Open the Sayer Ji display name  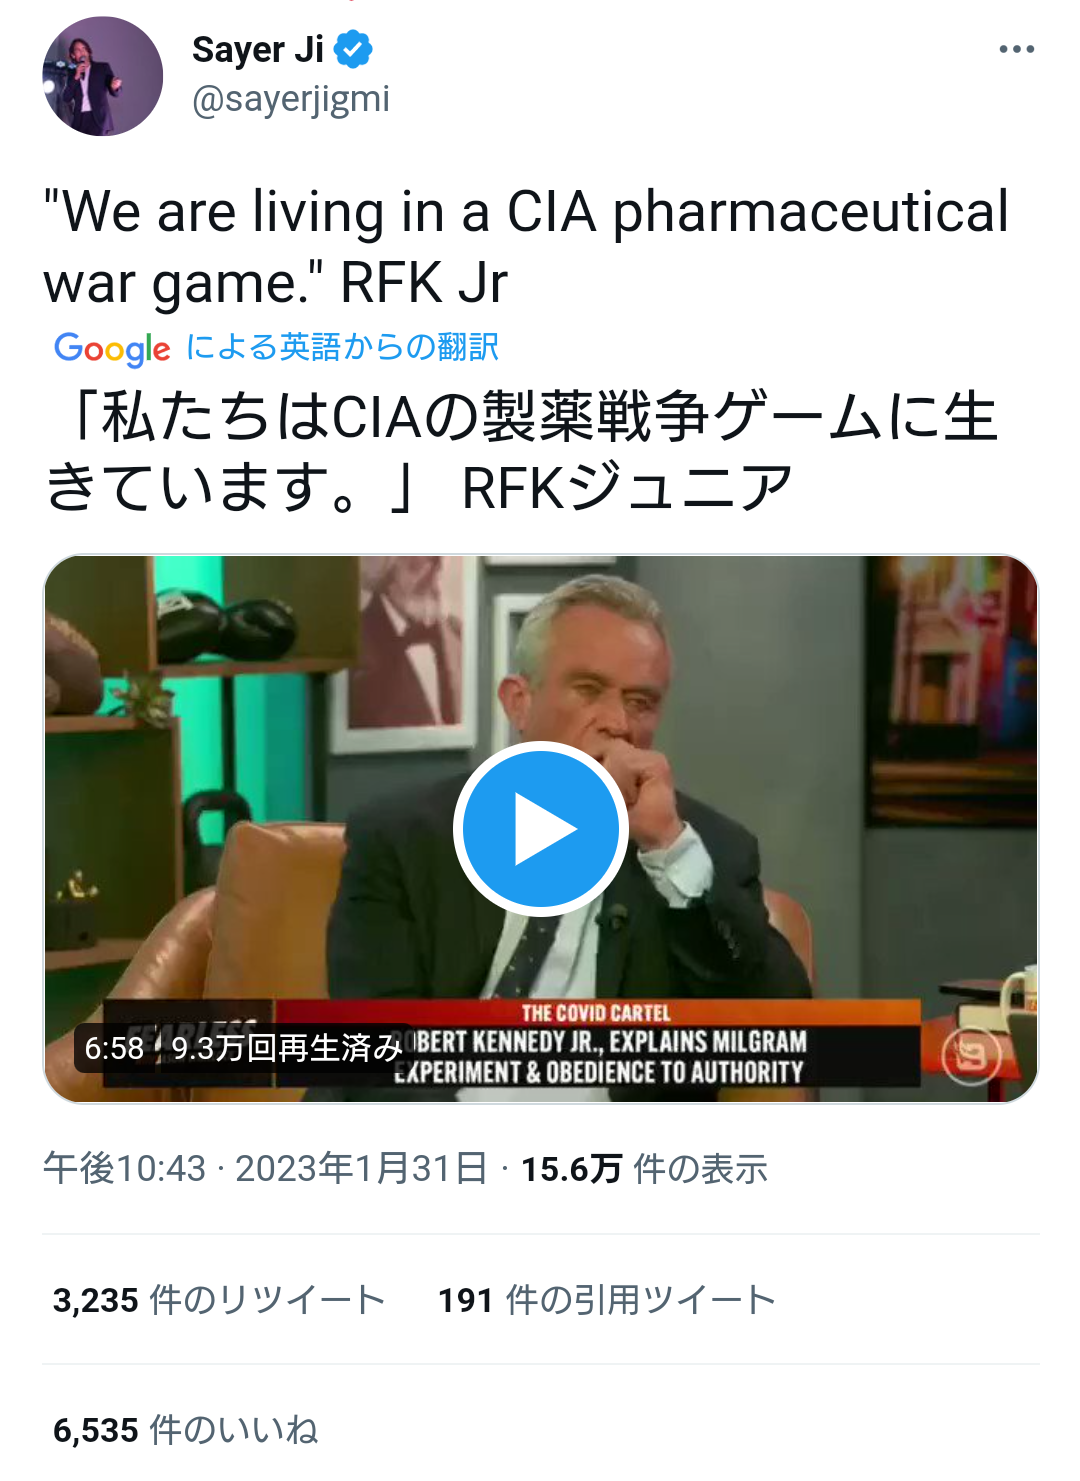(258, 49)
